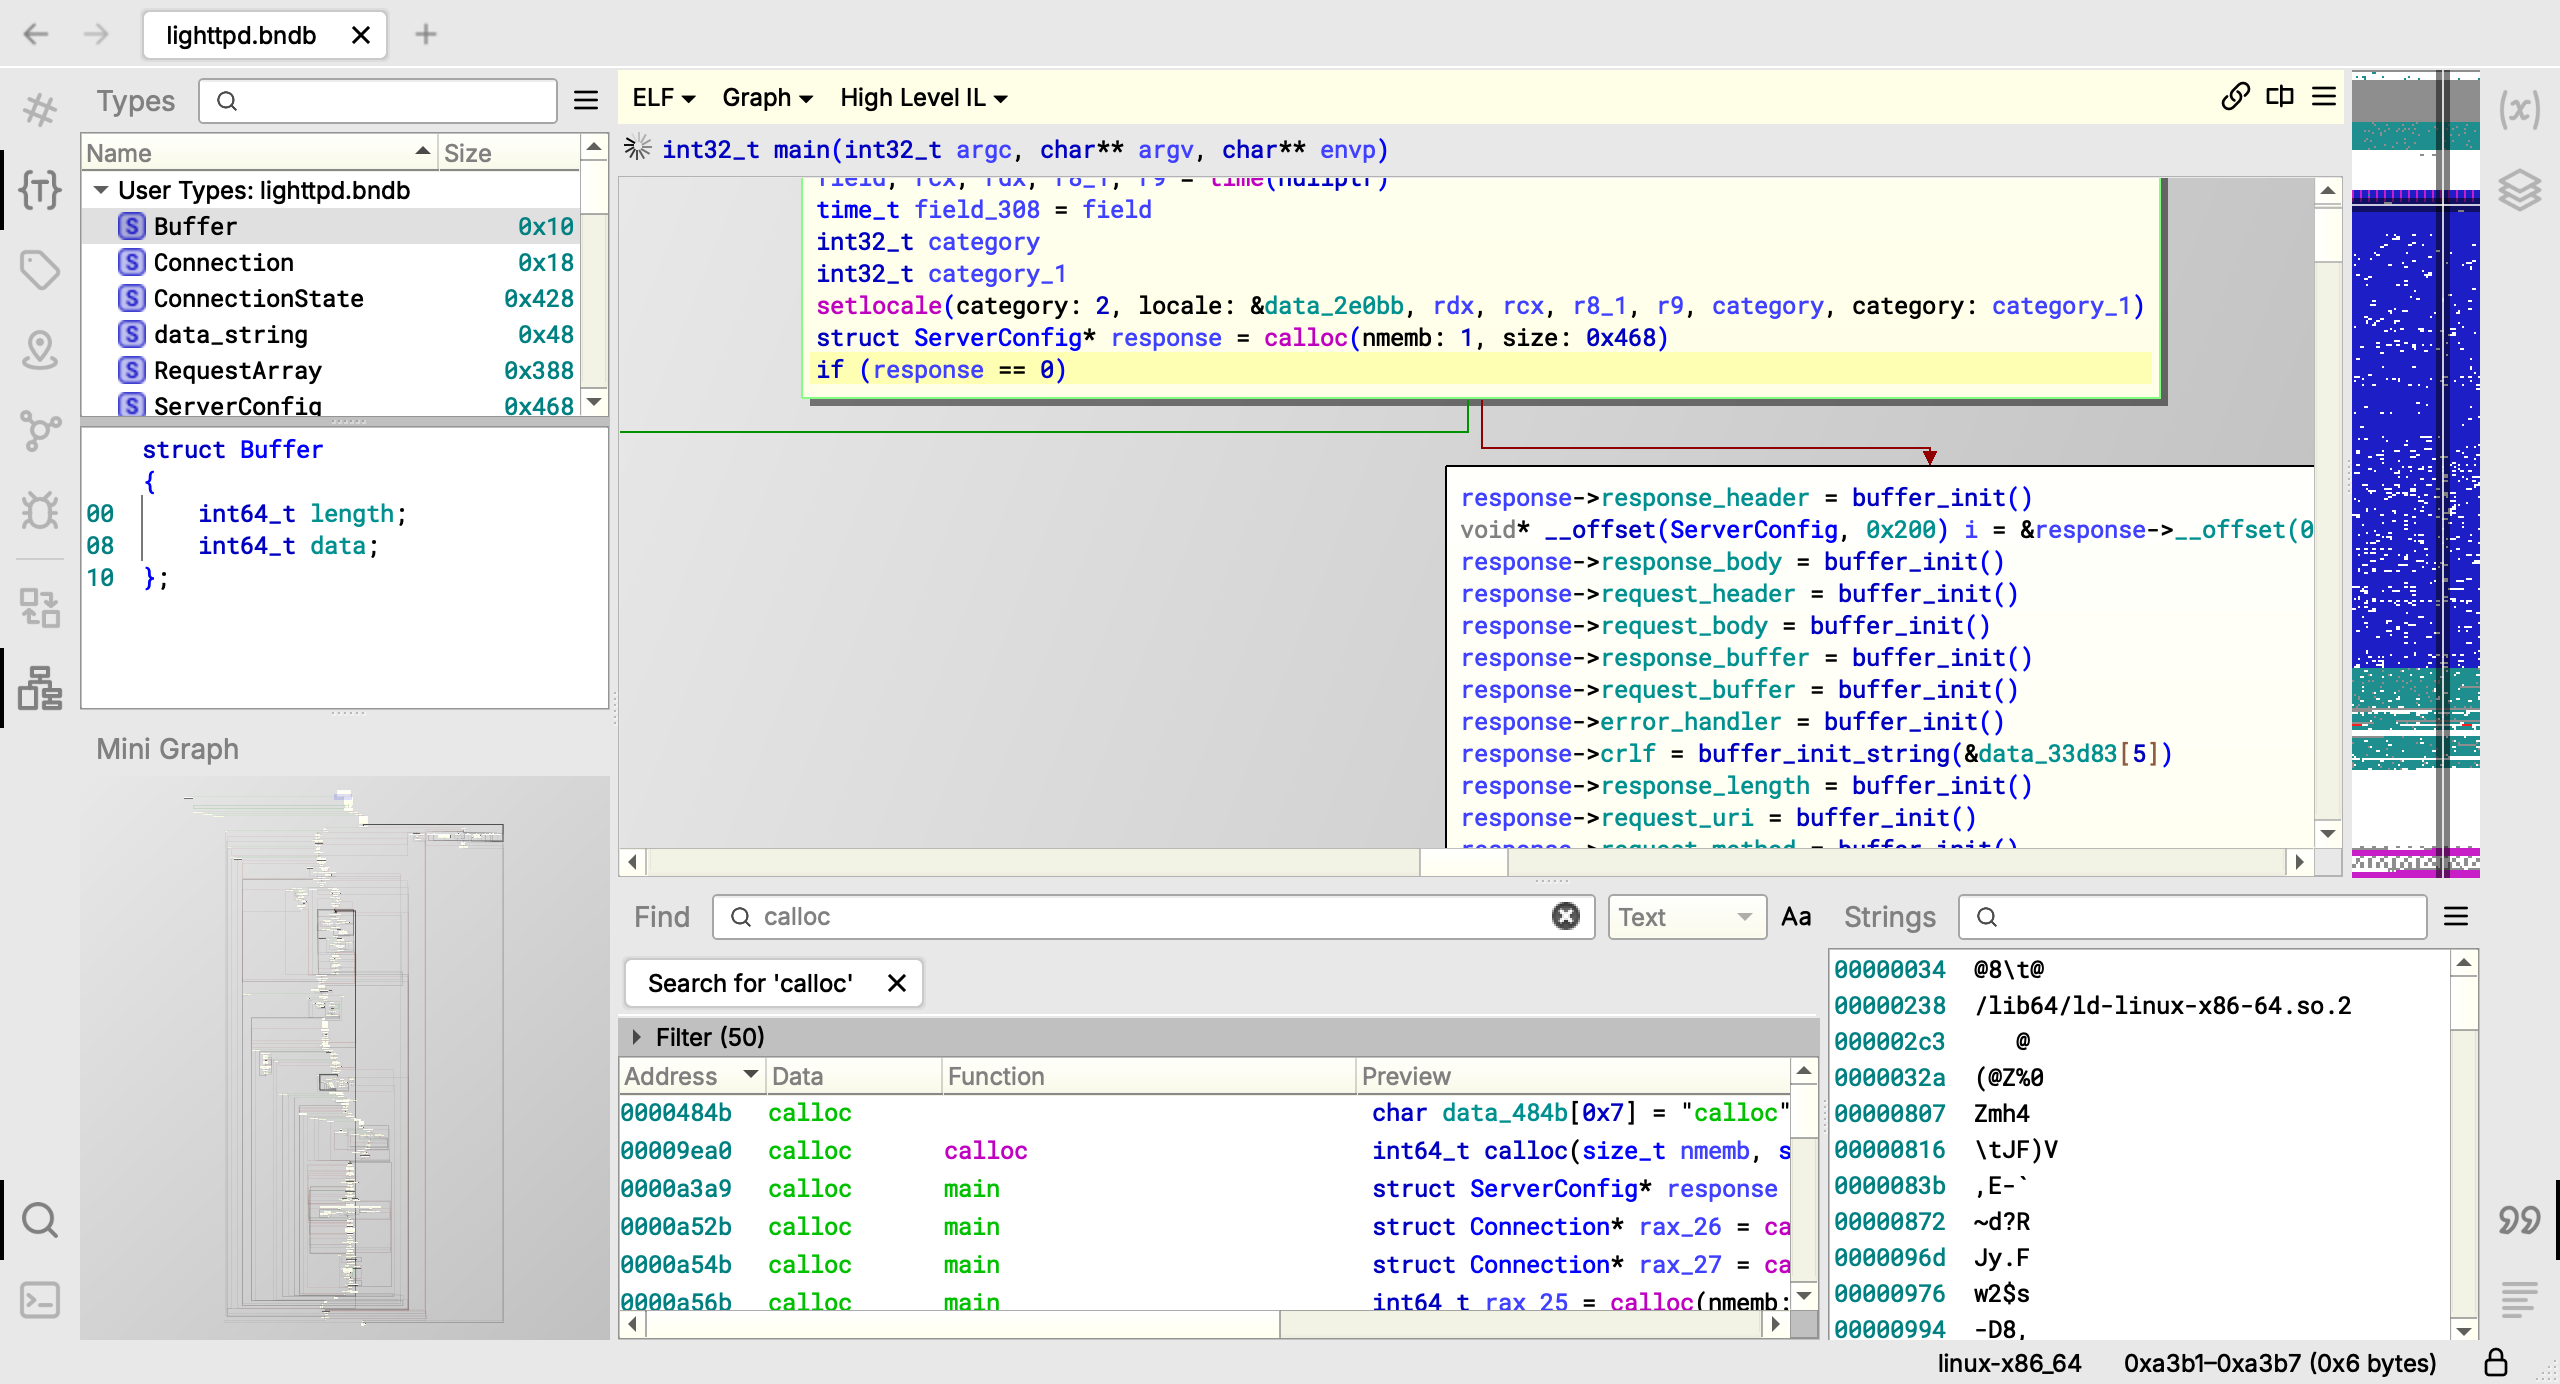Select the Connection type in list
The width and height of the screenshot is (2560, 1384).
tap(224, 262)
